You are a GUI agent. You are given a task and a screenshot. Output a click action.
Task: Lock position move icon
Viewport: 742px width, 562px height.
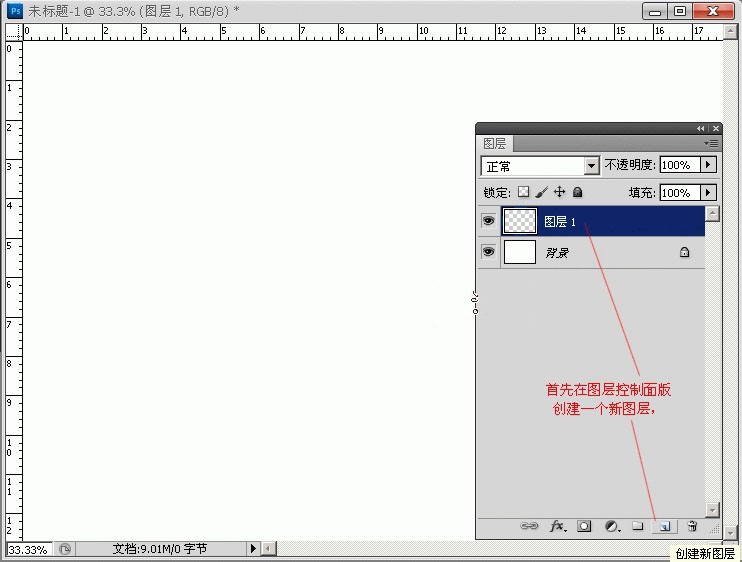tap(559, 192)
